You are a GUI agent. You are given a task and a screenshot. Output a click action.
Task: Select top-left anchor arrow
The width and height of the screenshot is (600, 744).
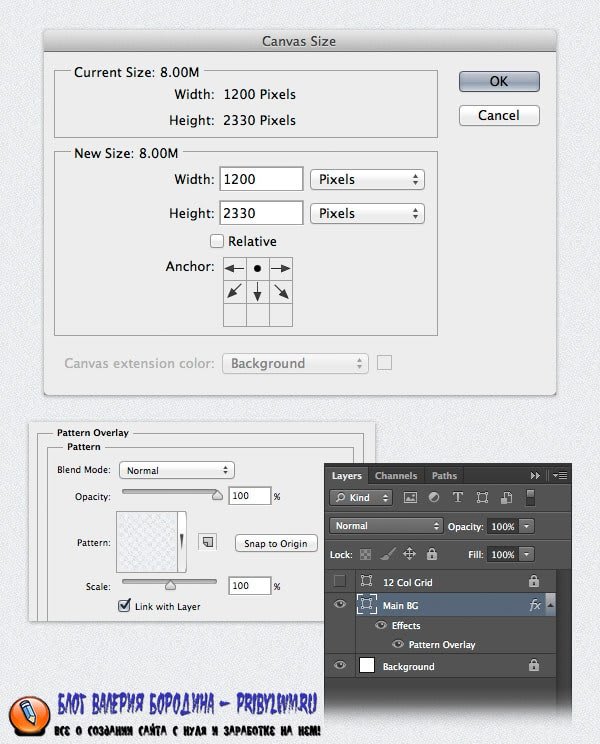[235, 269]
